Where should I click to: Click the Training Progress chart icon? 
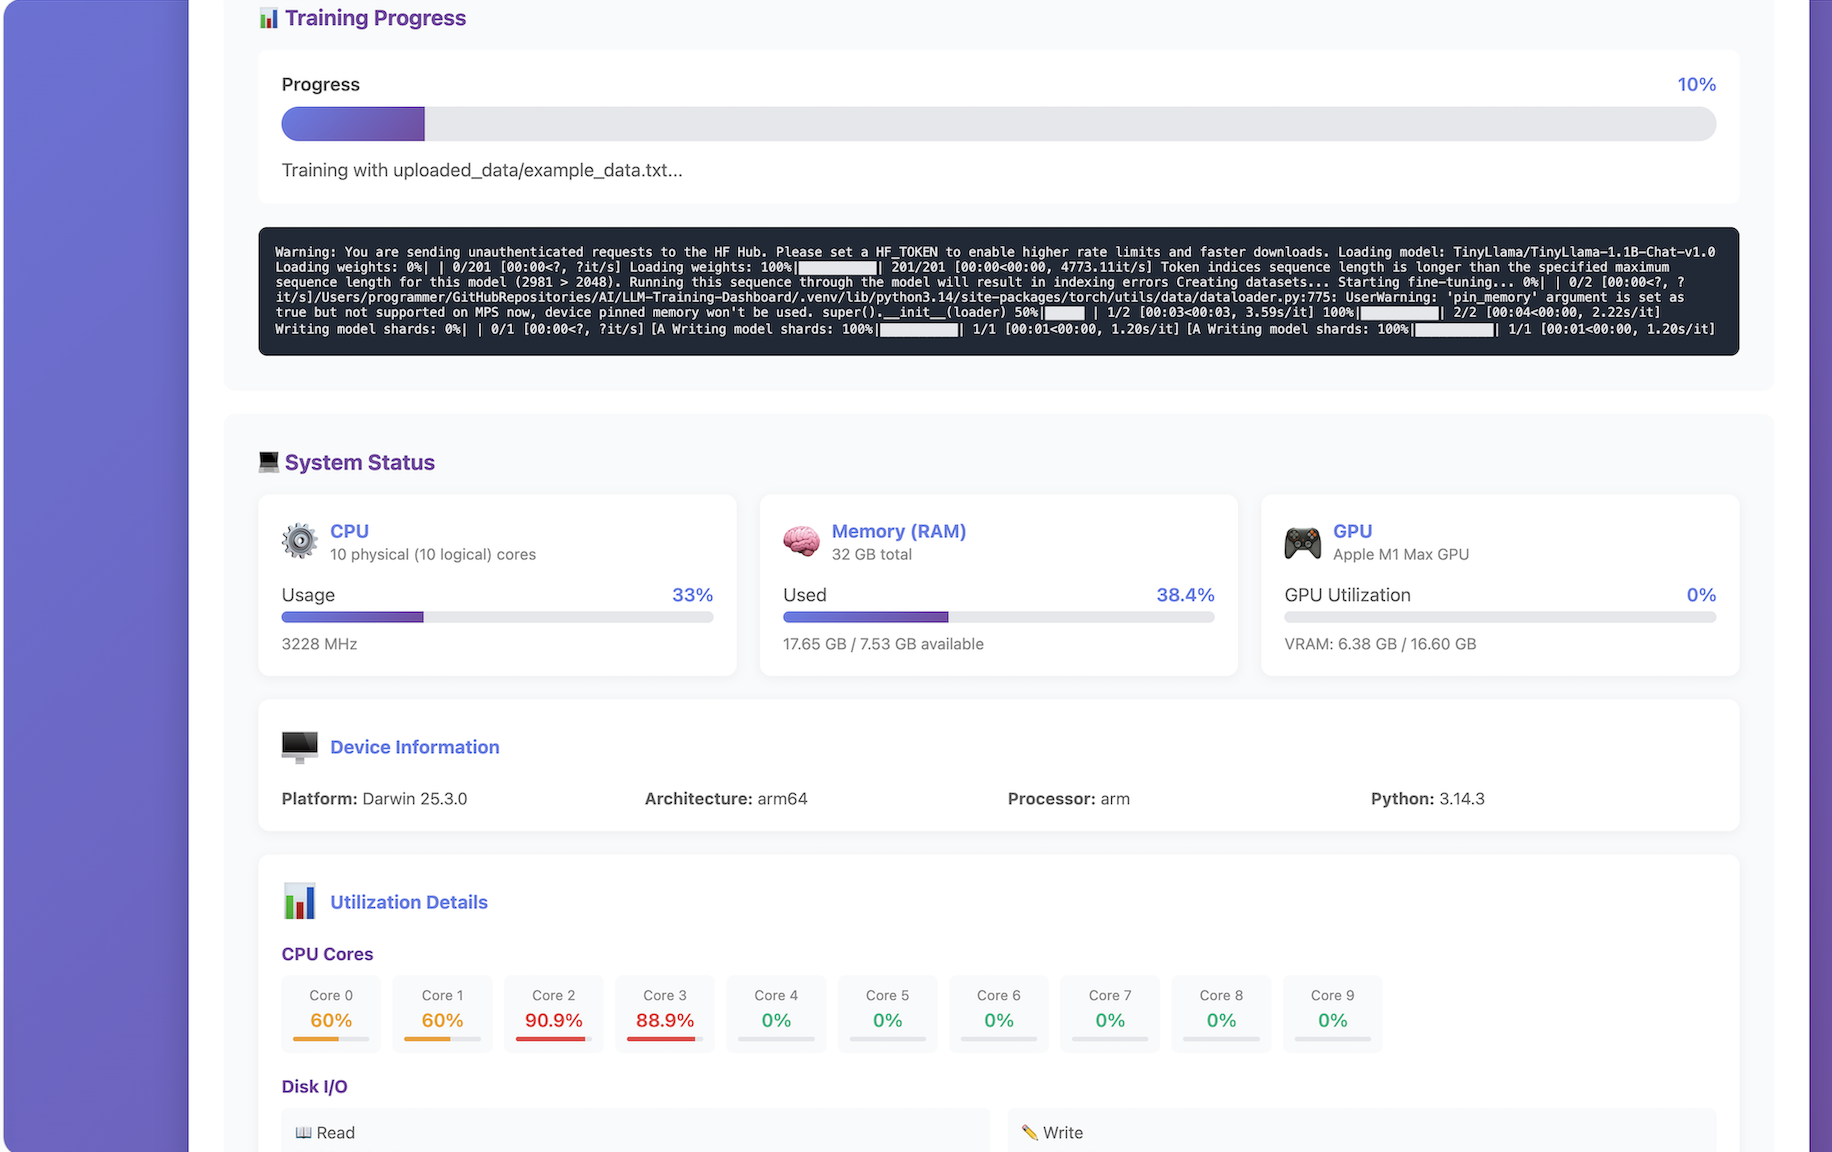tap(268, 18)
